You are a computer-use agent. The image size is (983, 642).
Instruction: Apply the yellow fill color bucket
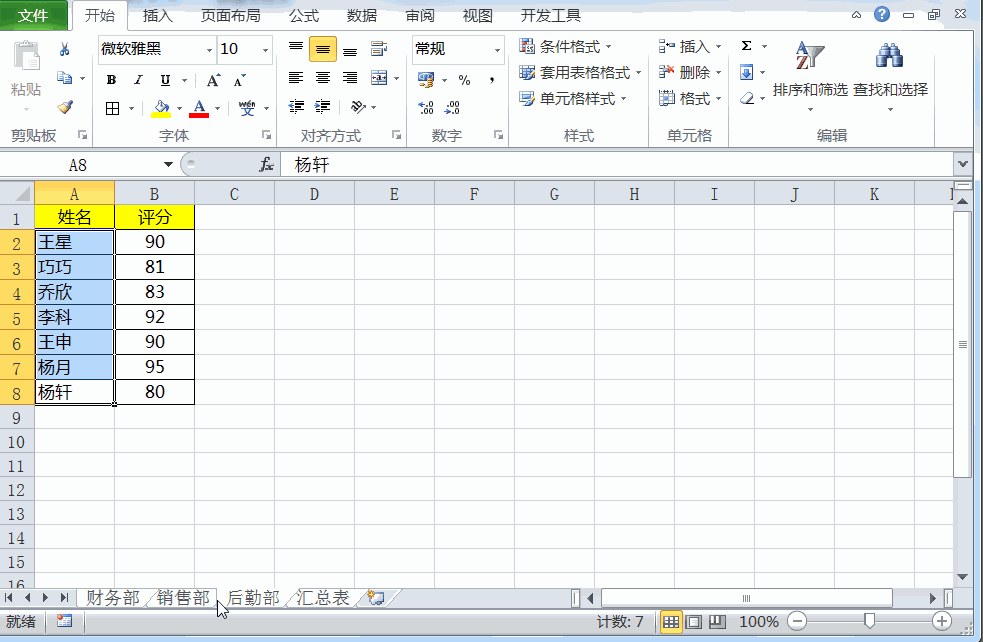[x=161, y=108]
